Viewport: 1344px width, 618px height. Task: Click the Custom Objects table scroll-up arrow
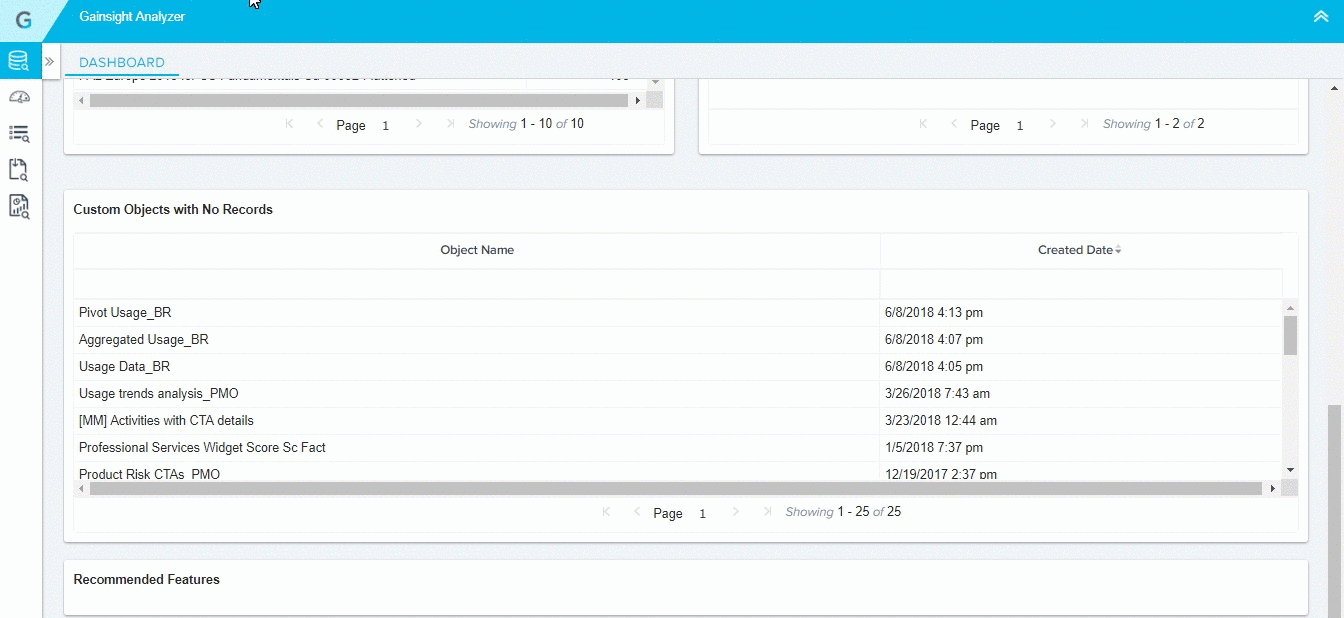point(1290,308)
